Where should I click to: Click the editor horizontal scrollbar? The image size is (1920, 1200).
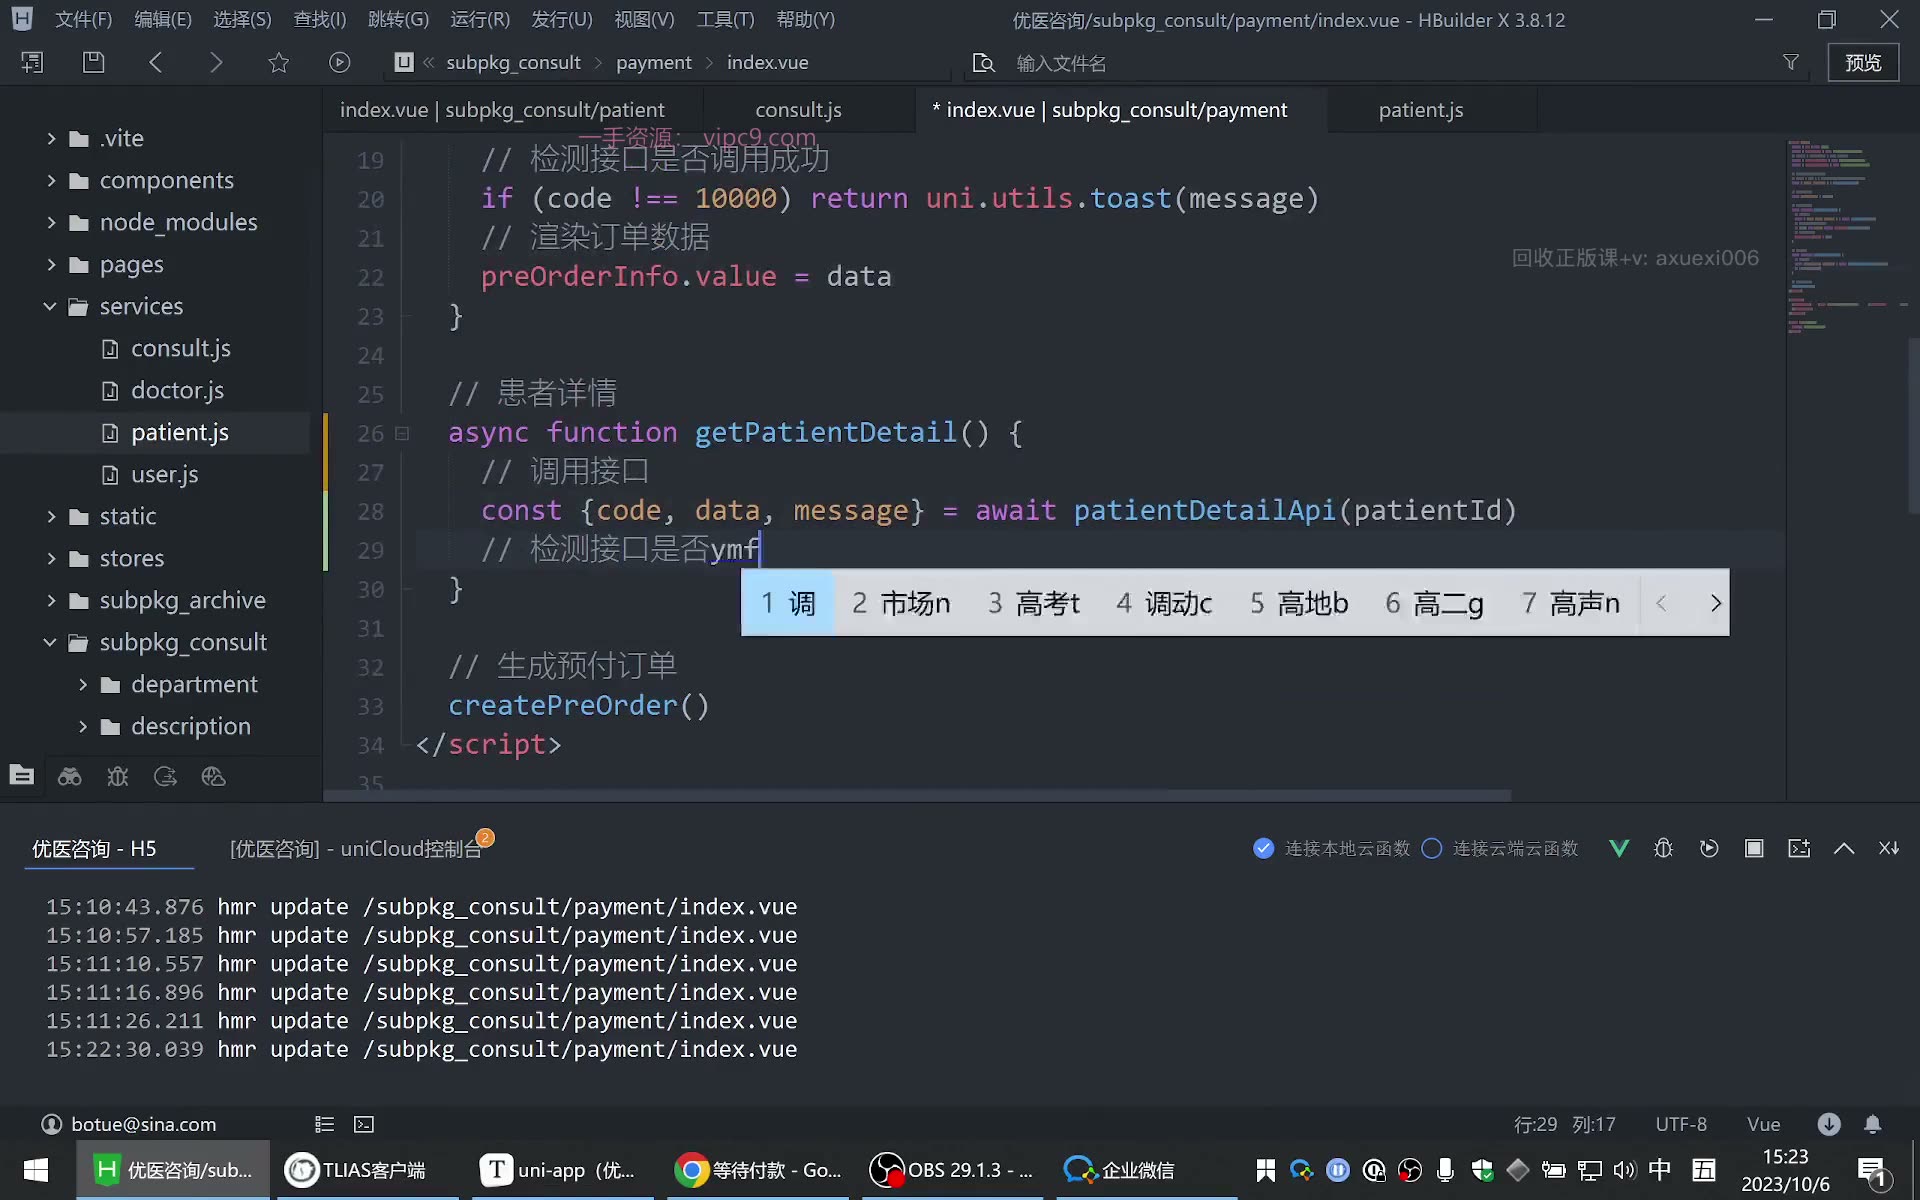click(x=918, y=796)
